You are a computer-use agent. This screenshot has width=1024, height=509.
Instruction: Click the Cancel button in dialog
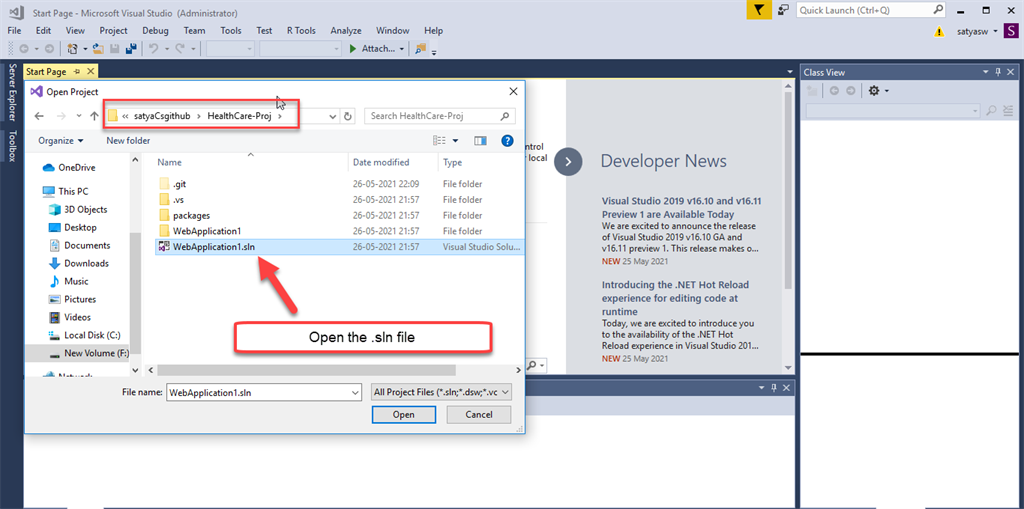click(x=479, y=414)
